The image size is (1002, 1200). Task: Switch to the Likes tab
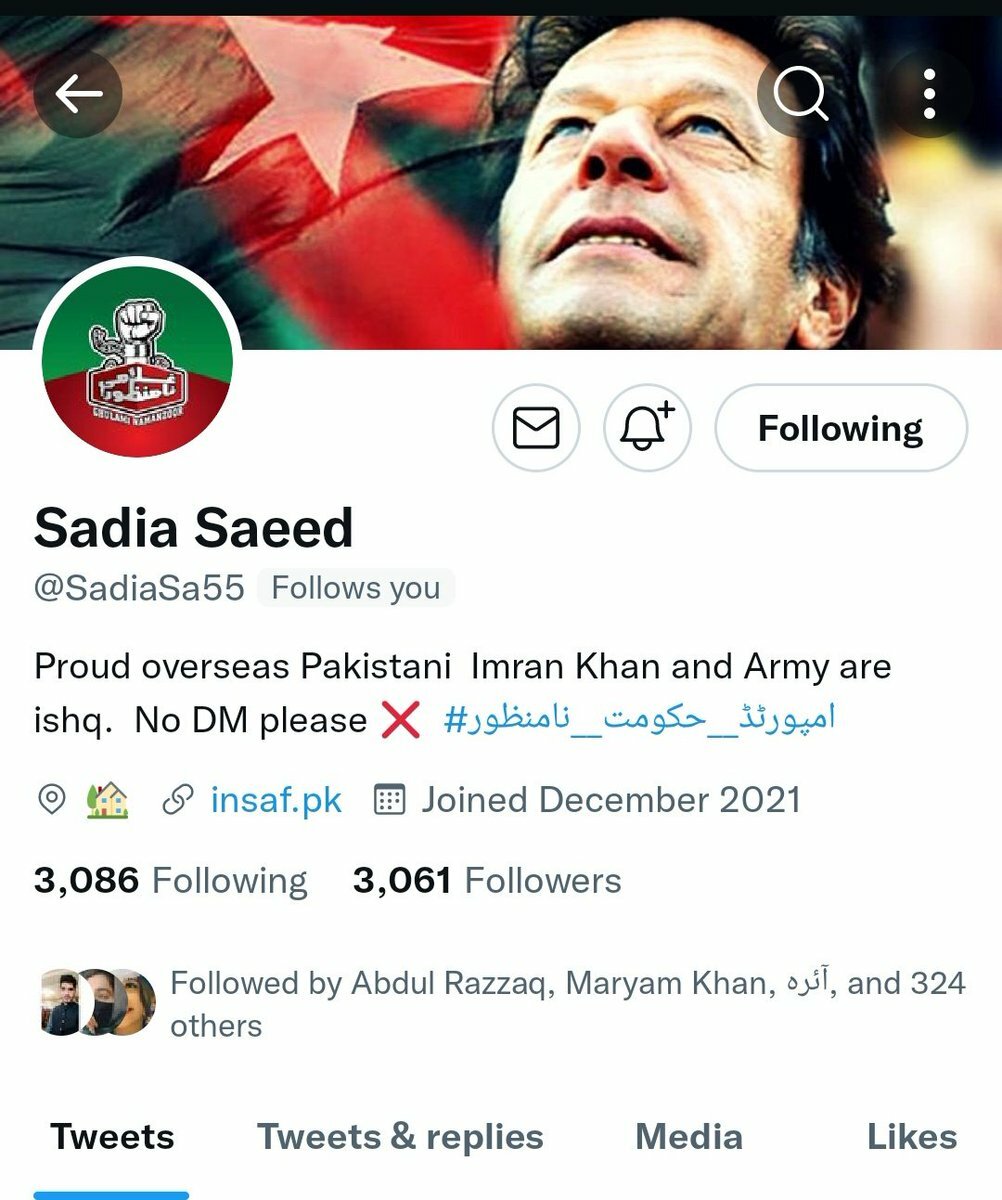[x=912, y=1137]
